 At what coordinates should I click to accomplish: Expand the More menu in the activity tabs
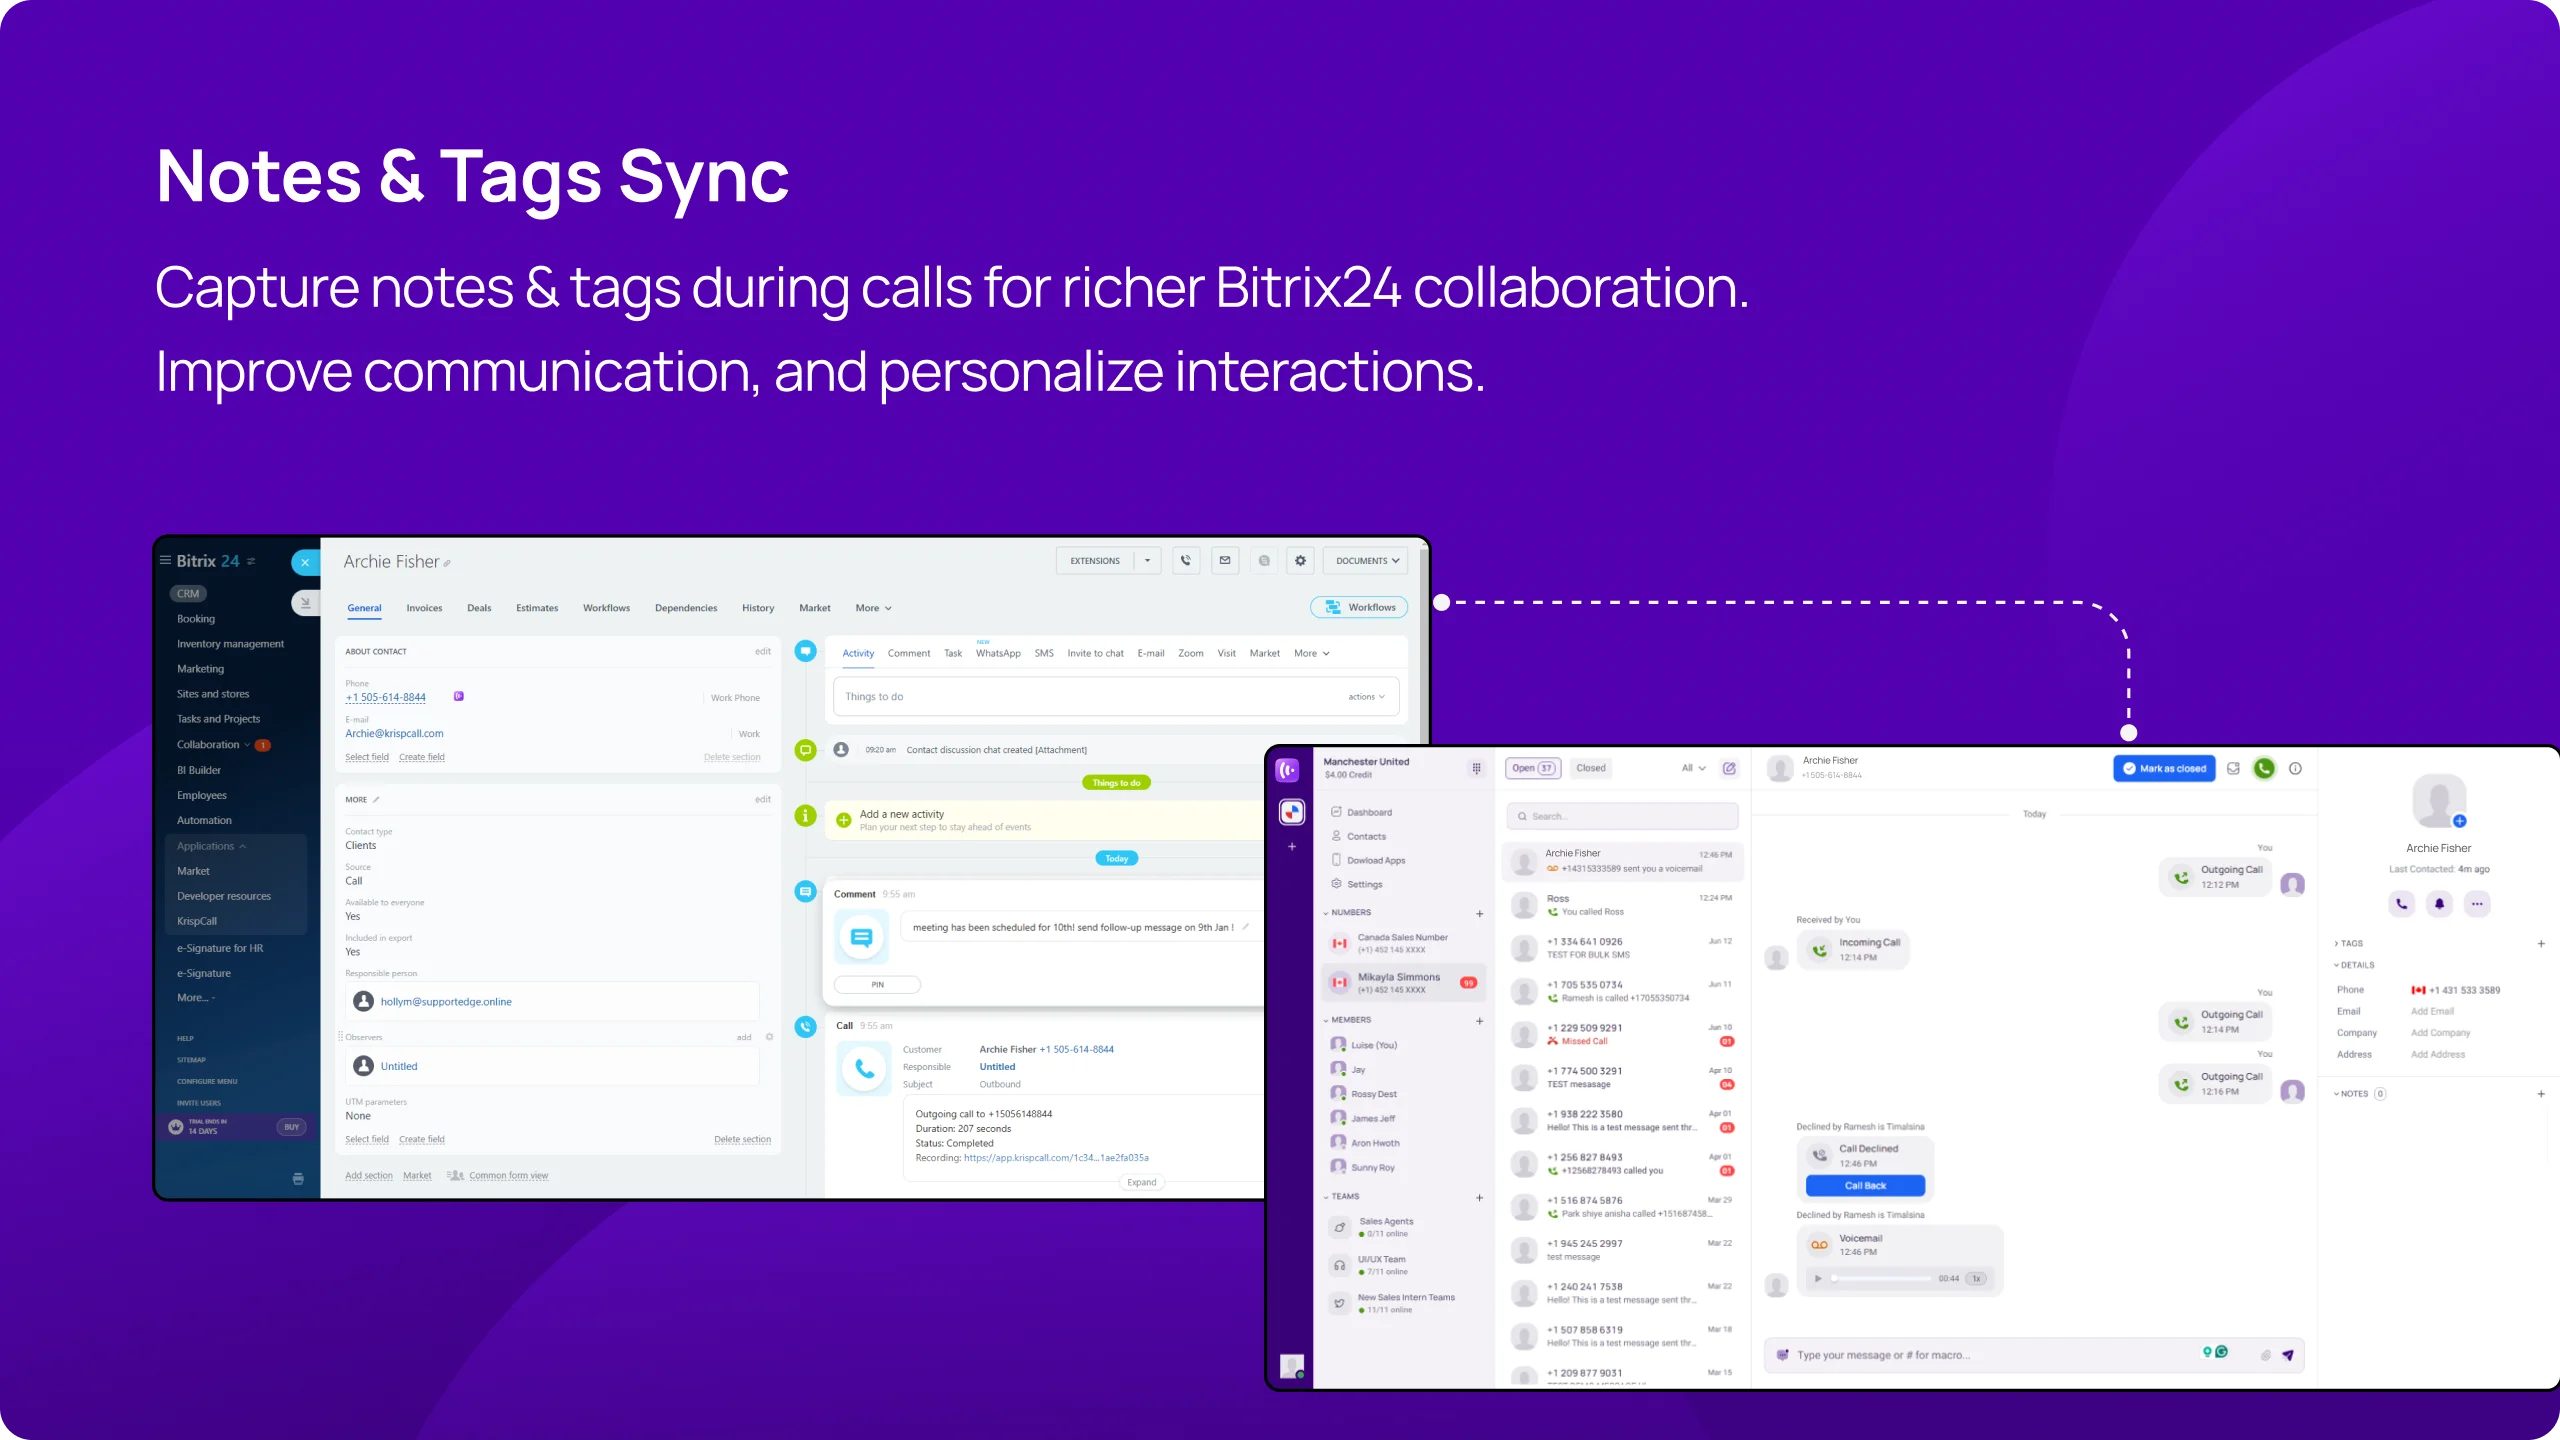1312,654
